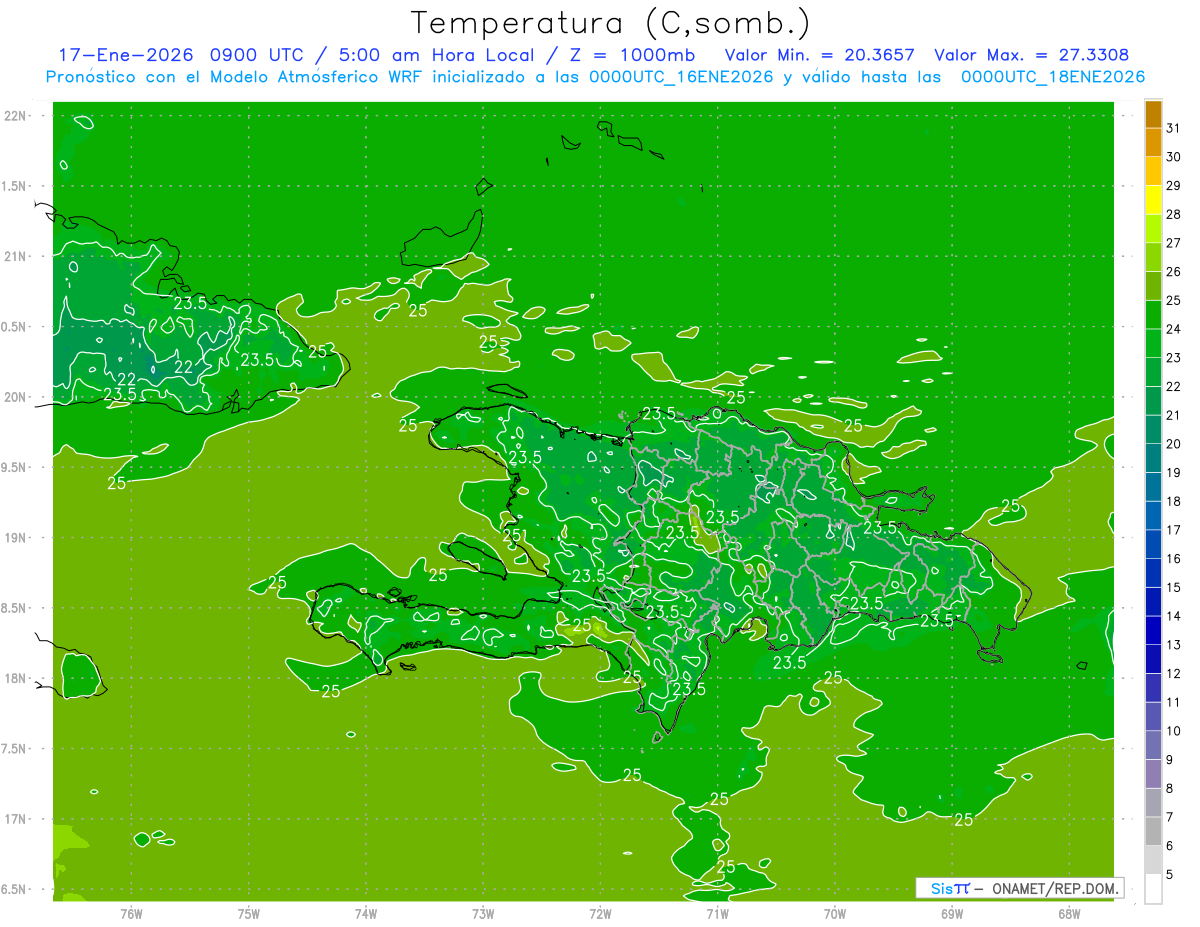The width and height of the screenshot is (1200, 927).
Task: Click the '74W' longitude axis label
Action: click(366, 914)
